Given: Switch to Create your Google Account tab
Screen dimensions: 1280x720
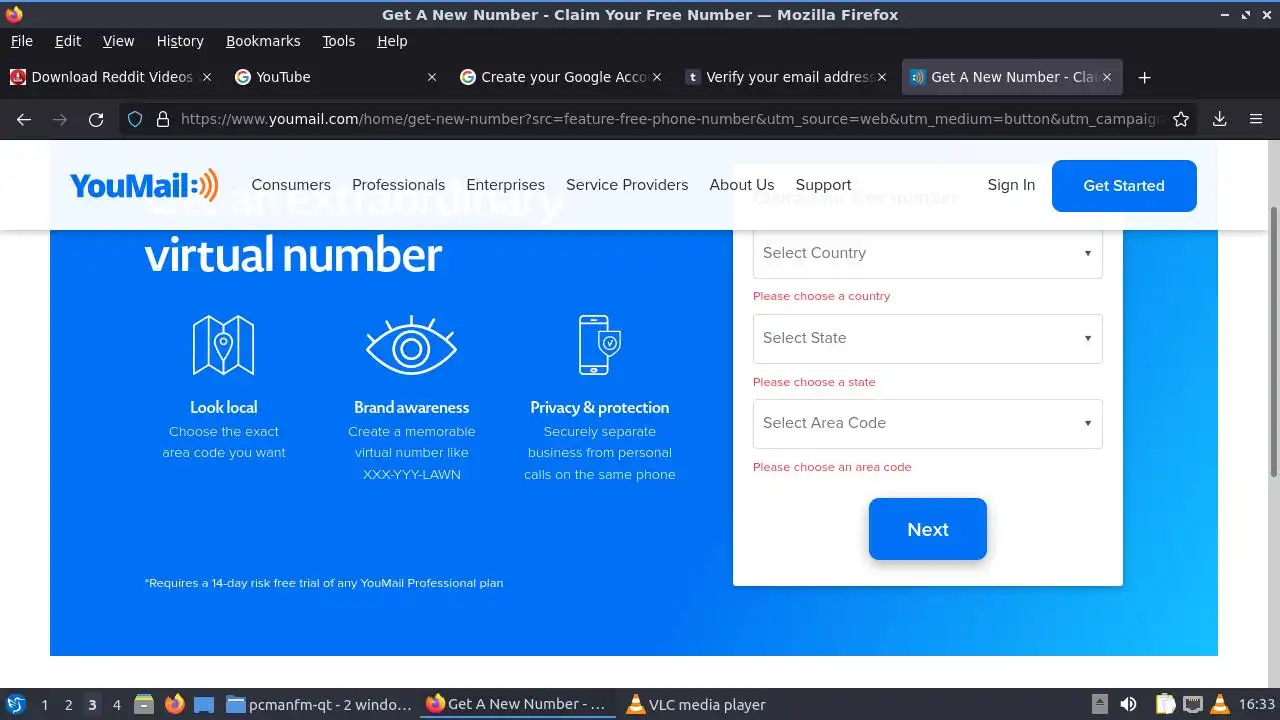Looking at the screenshot, I should point(560,77).
